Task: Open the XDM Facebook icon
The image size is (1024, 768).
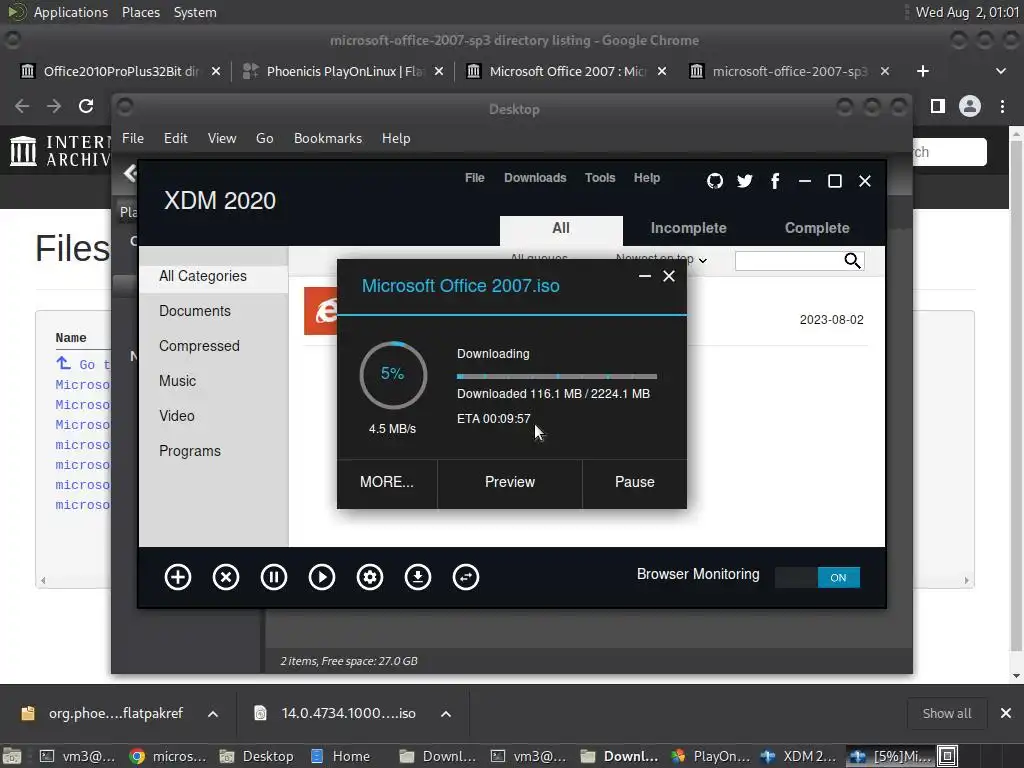Action: 775,181
